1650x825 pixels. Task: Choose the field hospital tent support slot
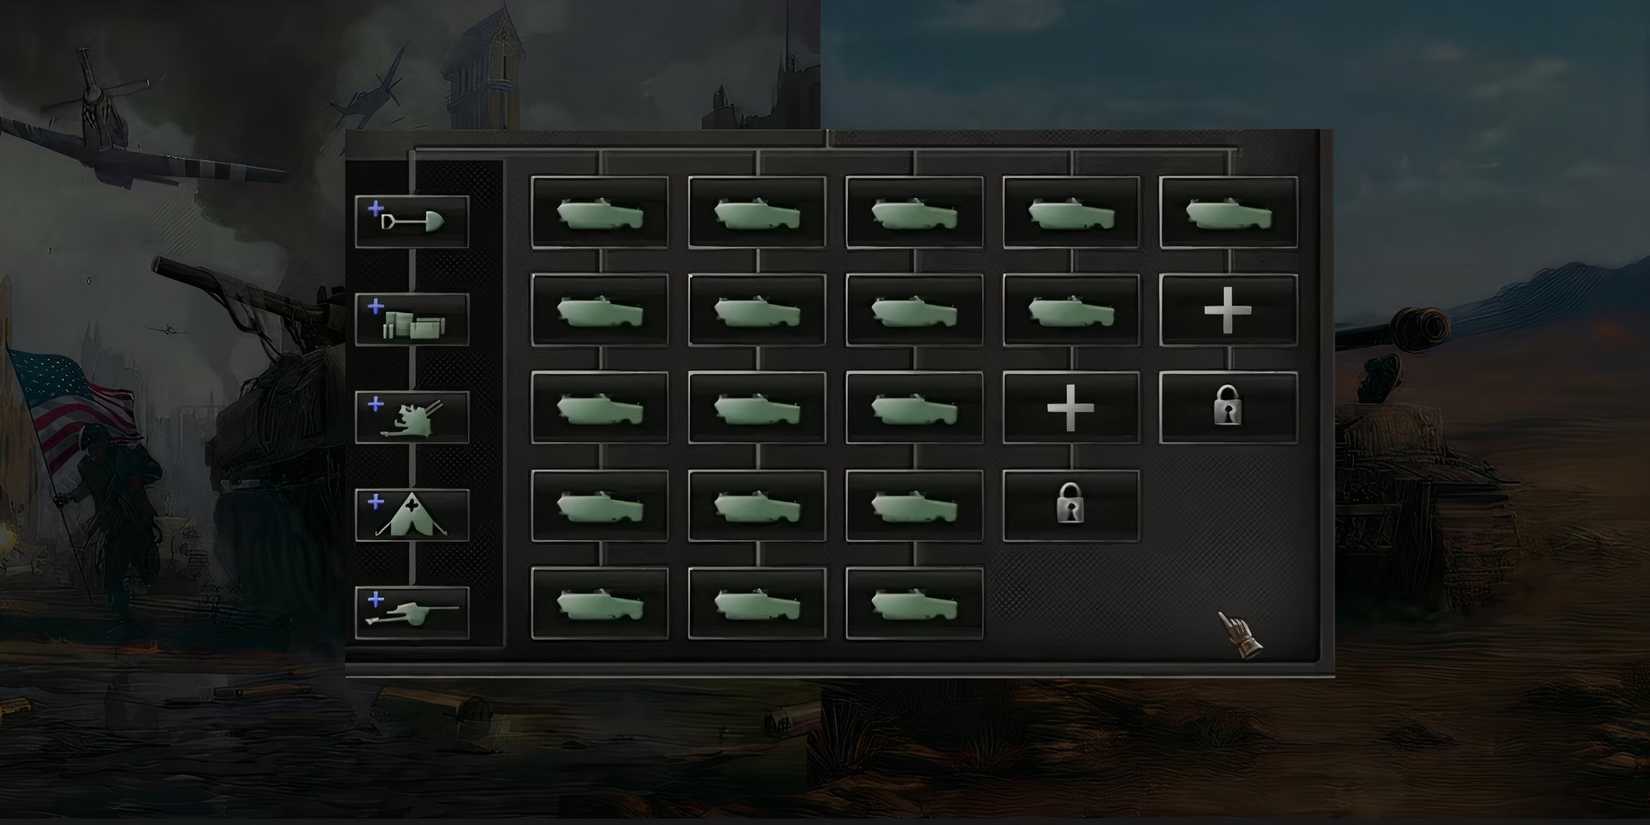(412, 515)
